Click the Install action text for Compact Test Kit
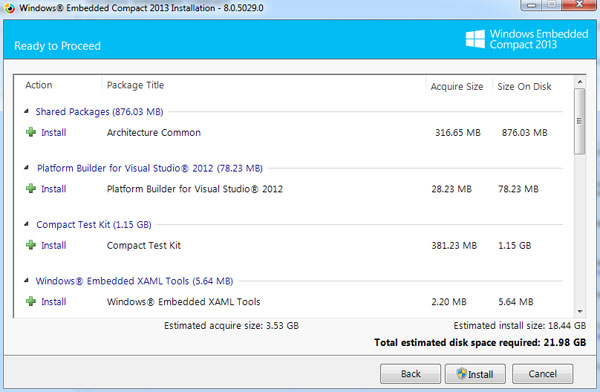Image resolution: width=600 pixels, height=392 pixels. 54,245
